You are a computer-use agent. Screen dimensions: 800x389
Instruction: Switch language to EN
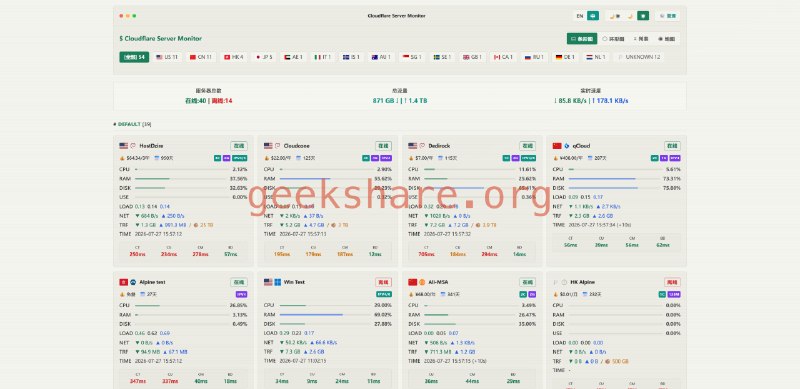pos(580,16)
